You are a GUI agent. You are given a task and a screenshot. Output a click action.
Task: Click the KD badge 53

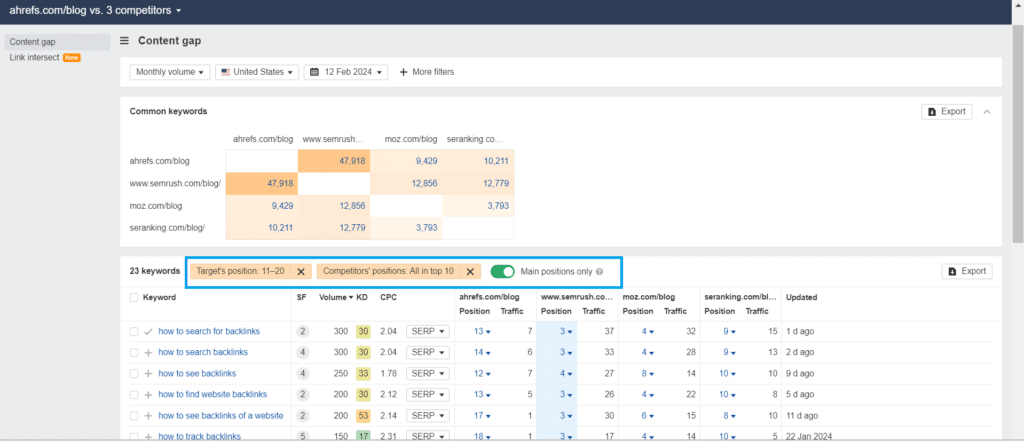363,416
